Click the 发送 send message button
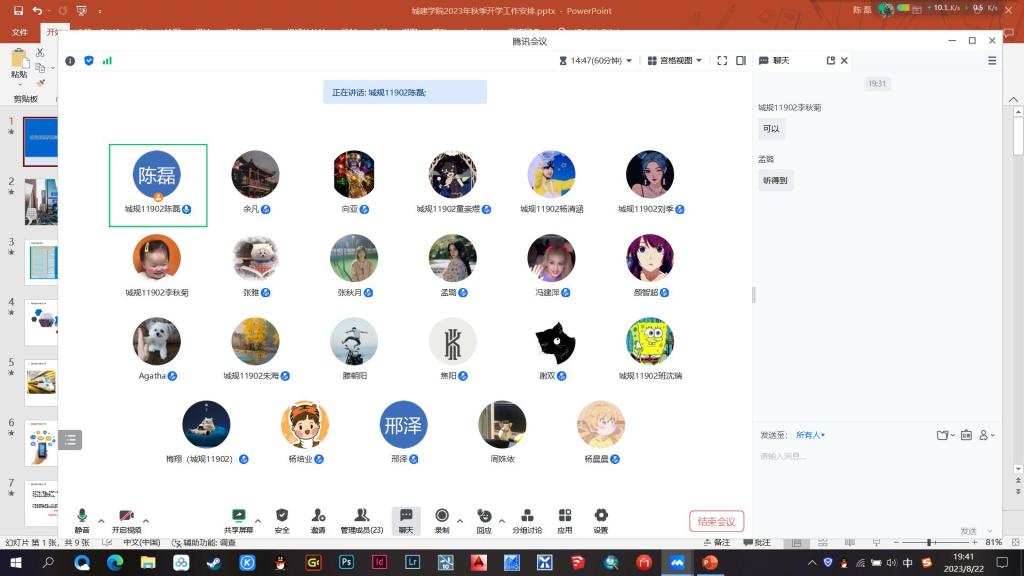The height and width of the screenshot is (576, 1024). click(968, 531)
